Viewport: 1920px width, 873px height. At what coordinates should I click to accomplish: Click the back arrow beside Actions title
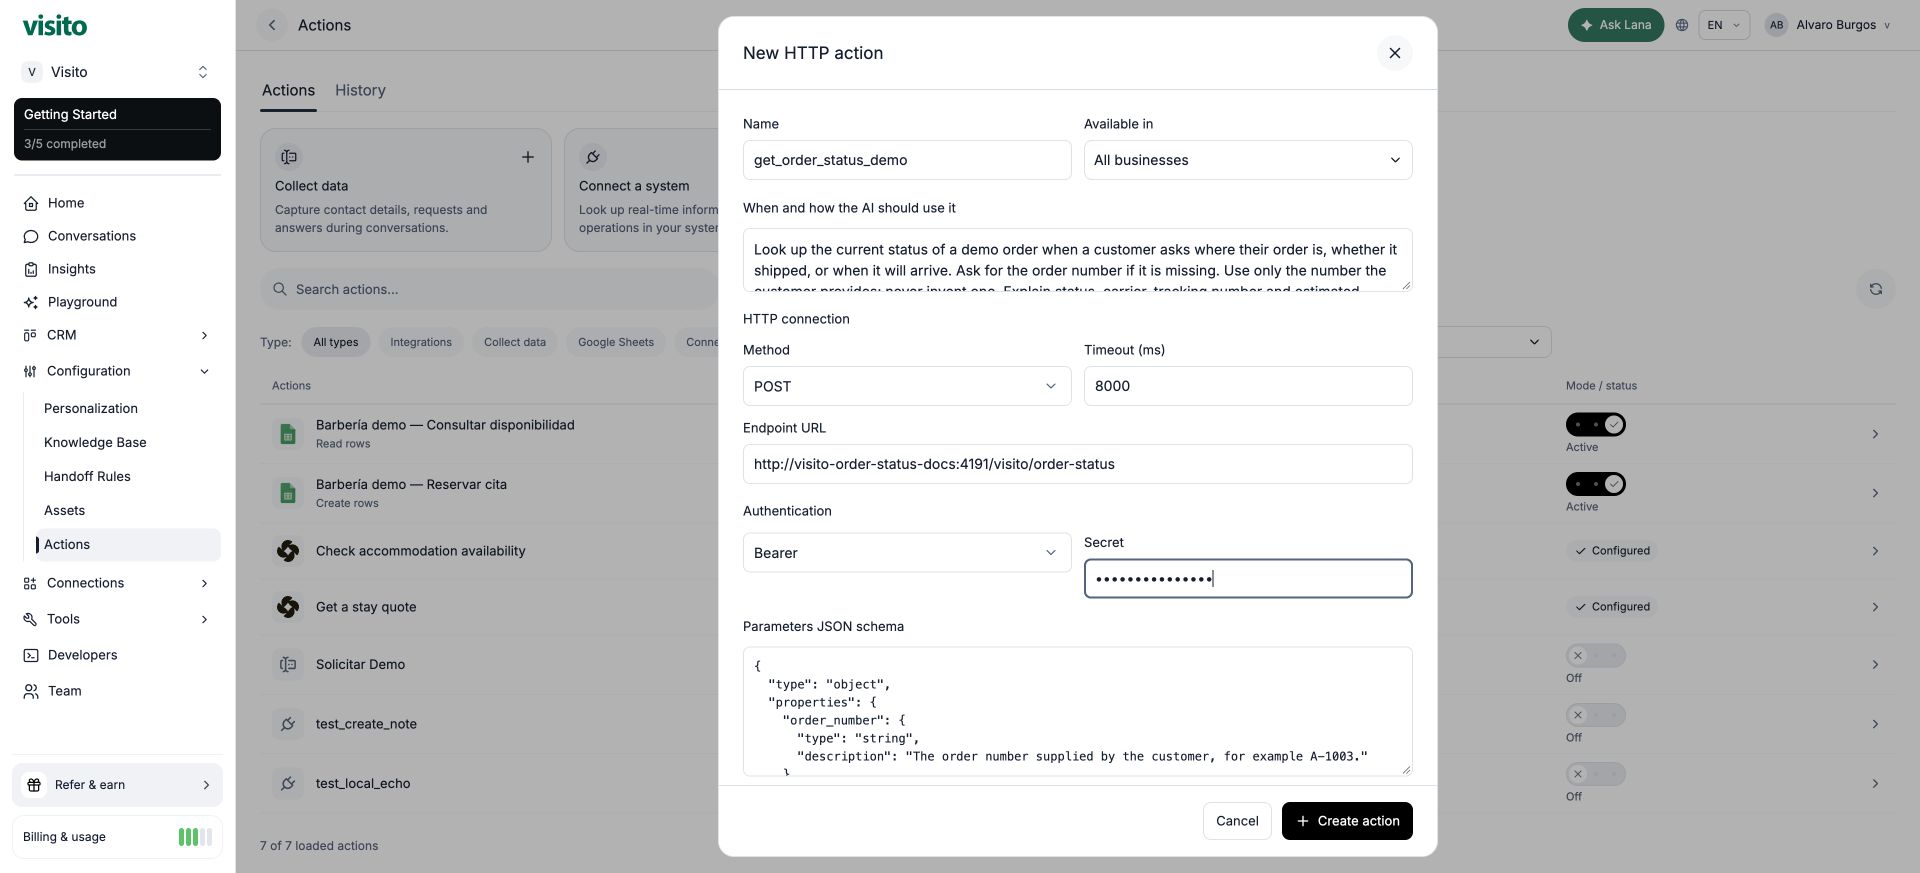(x=272, y=25)
